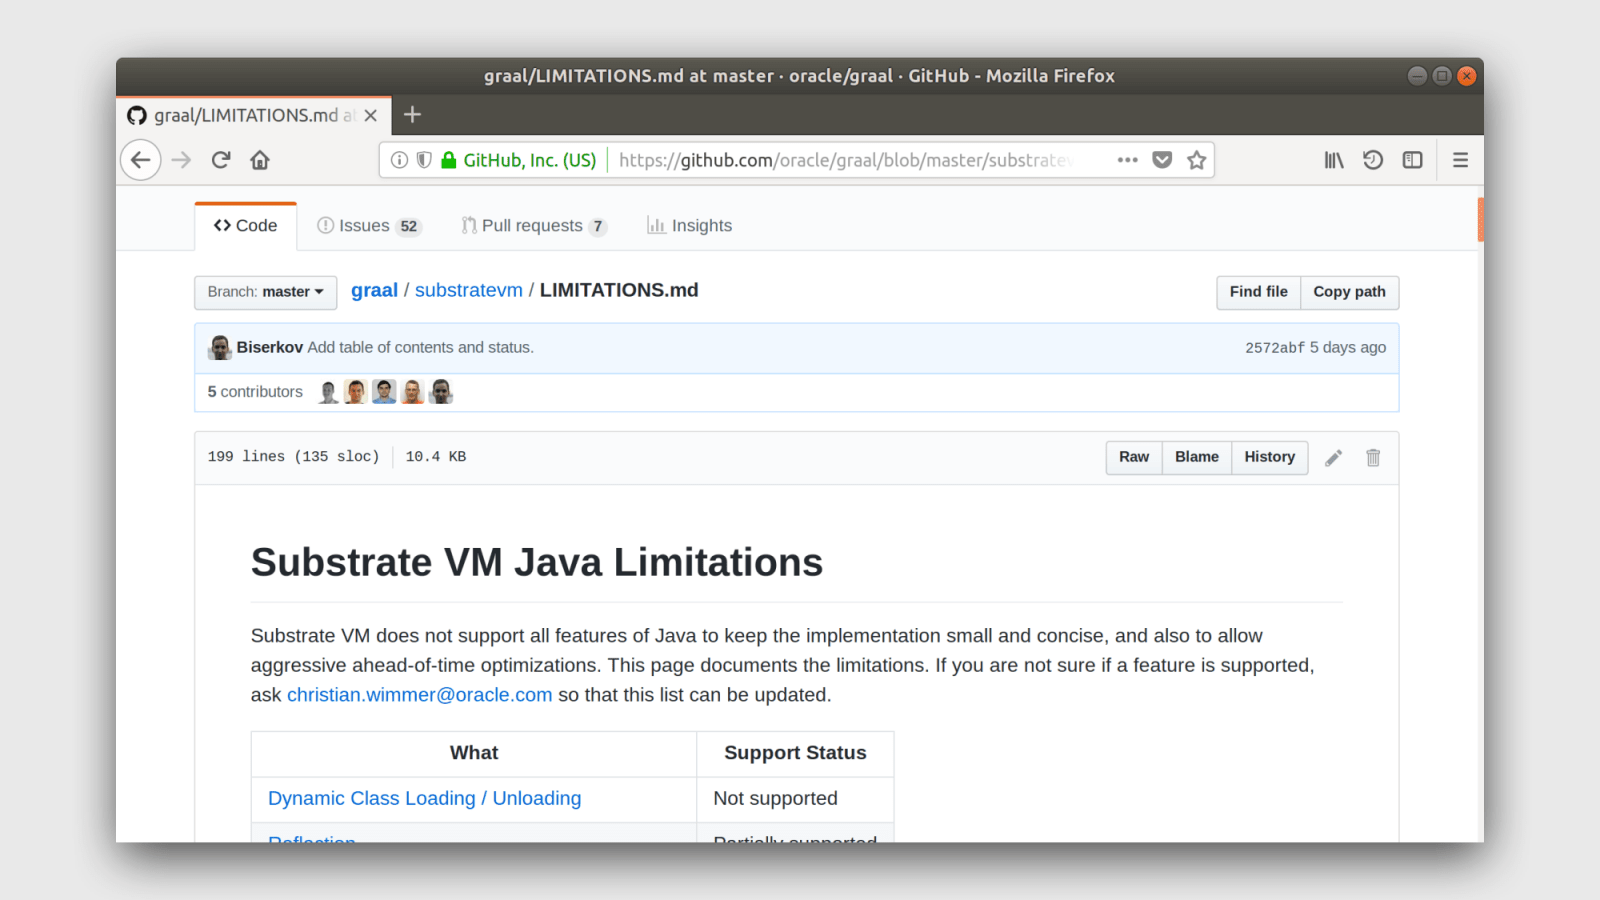The image size is (1600, 900).
Task: Open the third contributor avatar
Action: (x=384, y=392)
